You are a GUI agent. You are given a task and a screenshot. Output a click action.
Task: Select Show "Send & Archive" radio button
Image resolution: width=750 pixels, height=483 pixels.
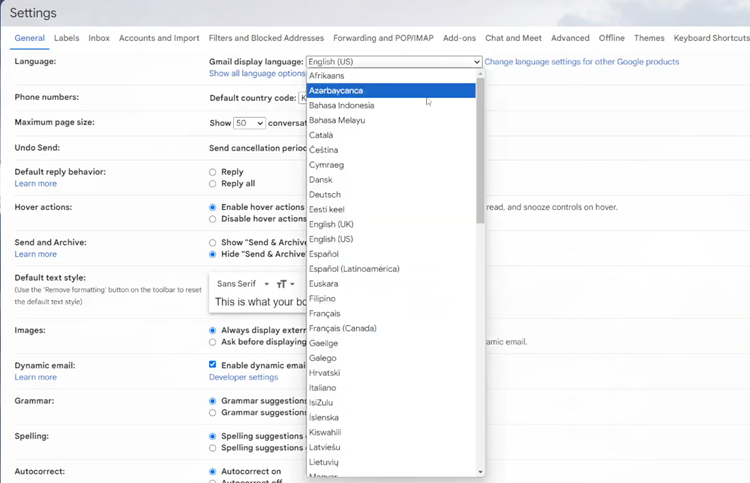tap(212, 243)
